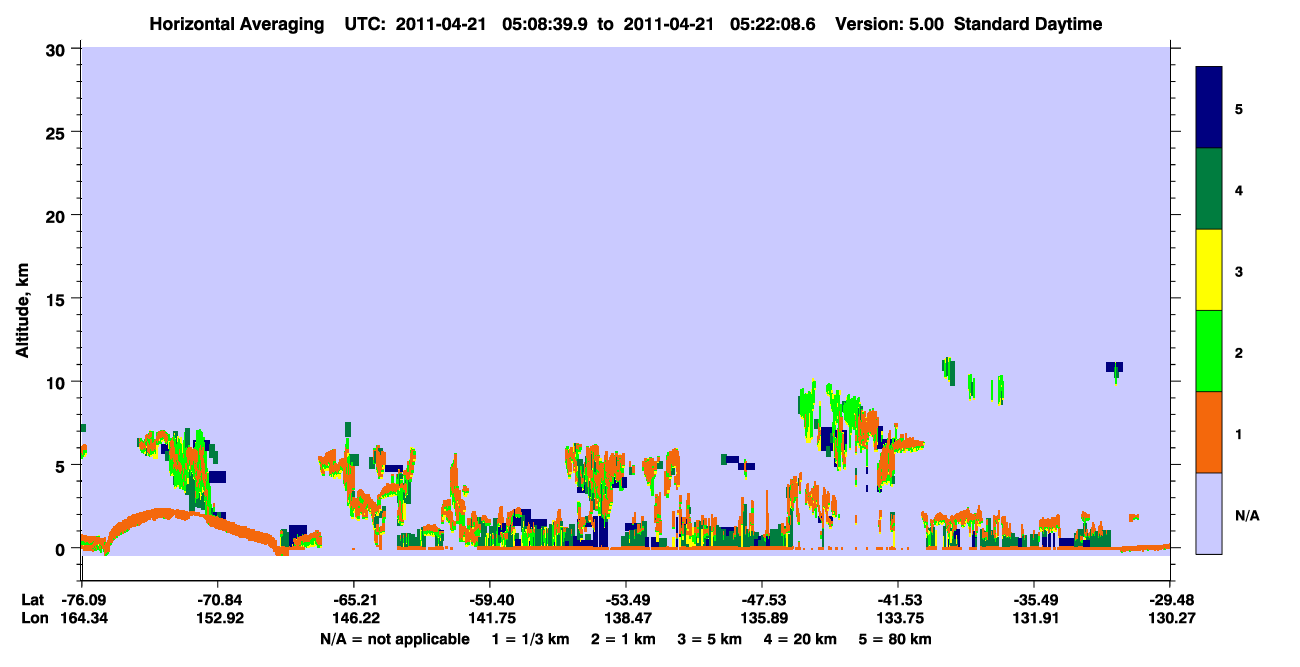Image resolution: width=1300 pixels, height=667 pixels.
Task: Click the 0 altitude tick label
Action: (x=62, y=549)
